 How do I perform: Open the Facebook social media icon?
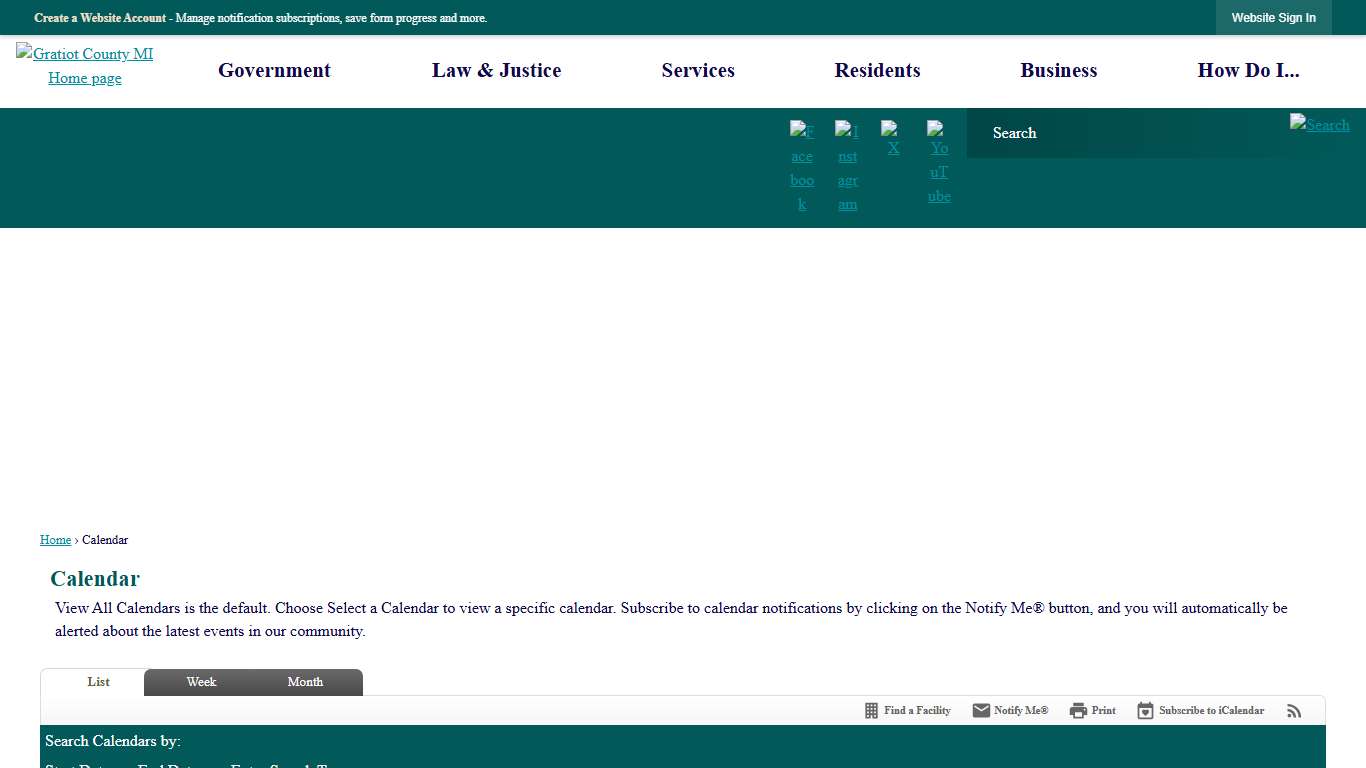click(x=802, y=166)
